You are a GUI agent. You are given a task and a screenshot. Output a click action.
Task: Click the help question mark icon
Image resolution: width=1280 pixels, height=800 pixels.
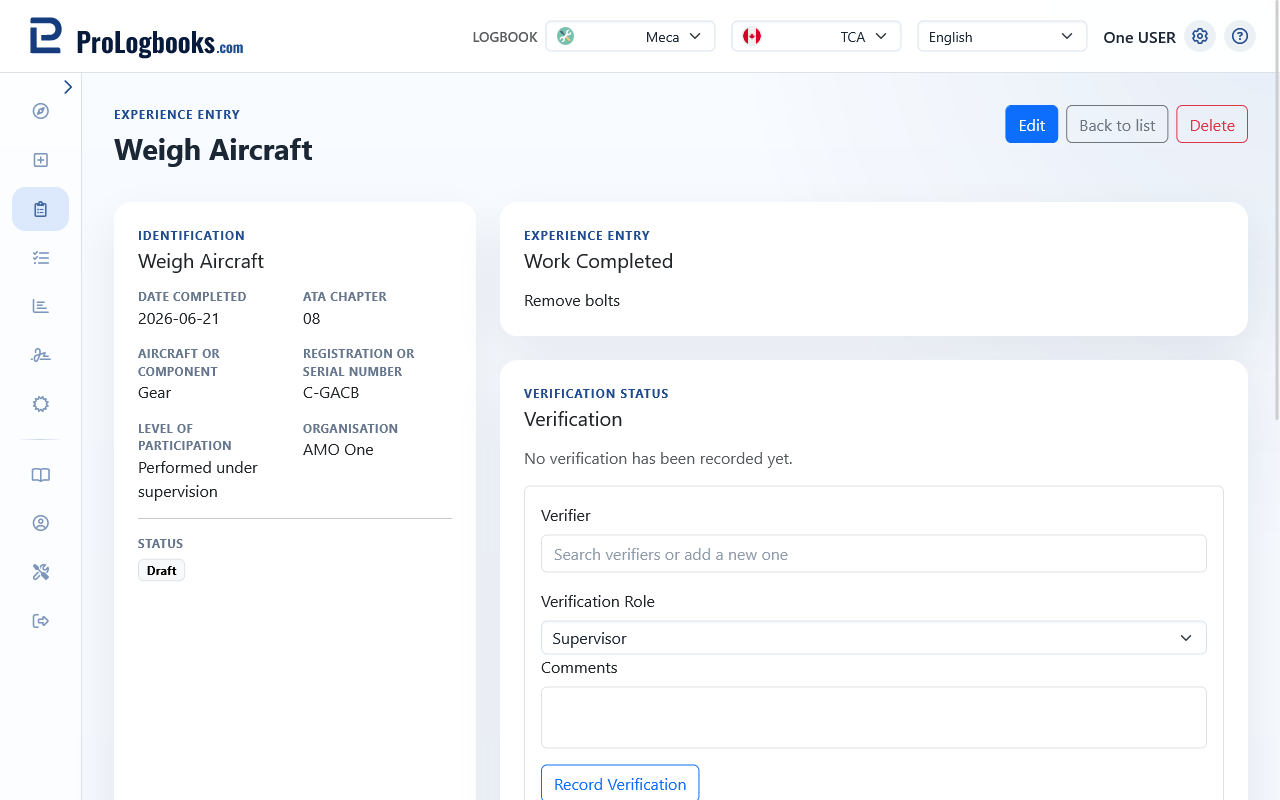[x=1240, y=36]
